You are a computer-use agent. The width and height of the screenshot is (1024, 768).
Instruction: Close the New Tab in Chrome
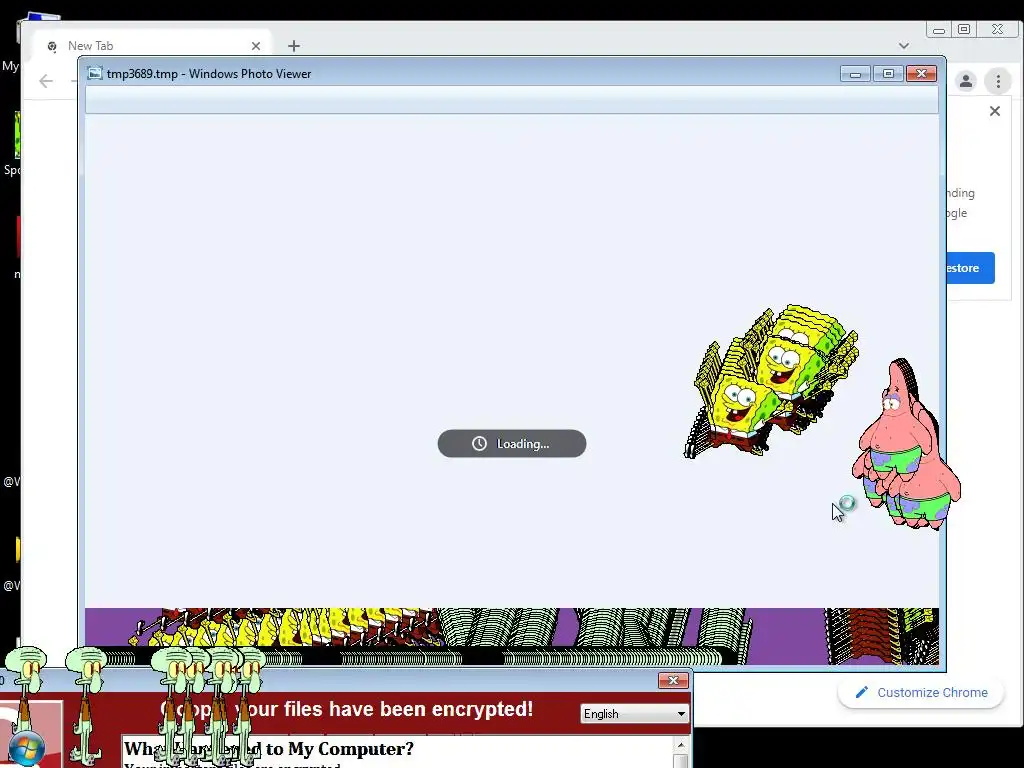pyautogui.click(x=256, y=46)
